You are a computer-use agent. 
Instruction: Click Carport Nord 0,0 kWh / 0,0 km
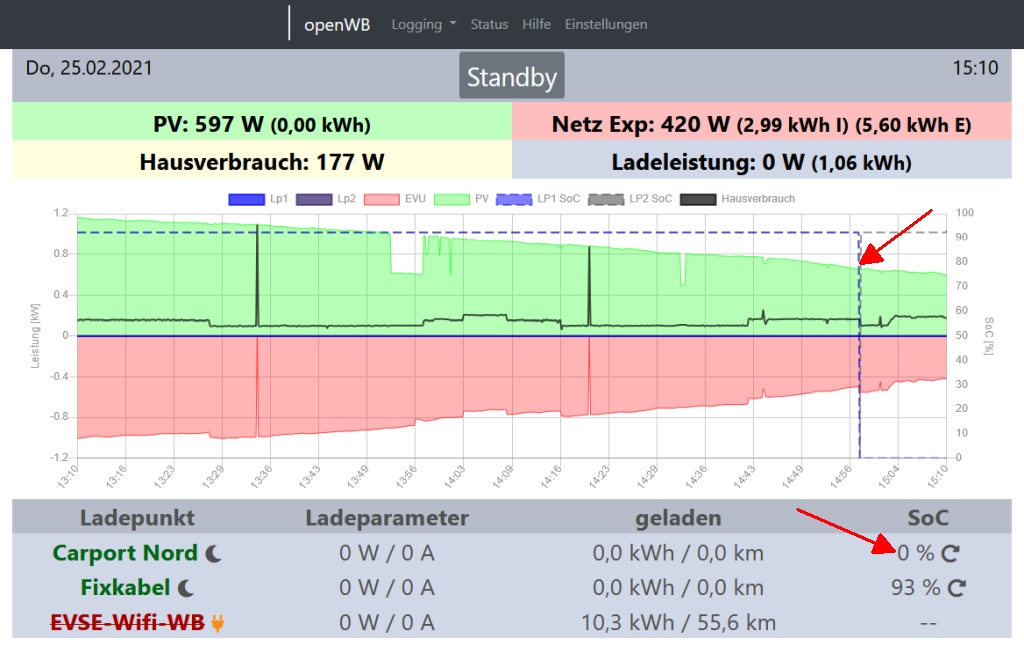[679, 554]
